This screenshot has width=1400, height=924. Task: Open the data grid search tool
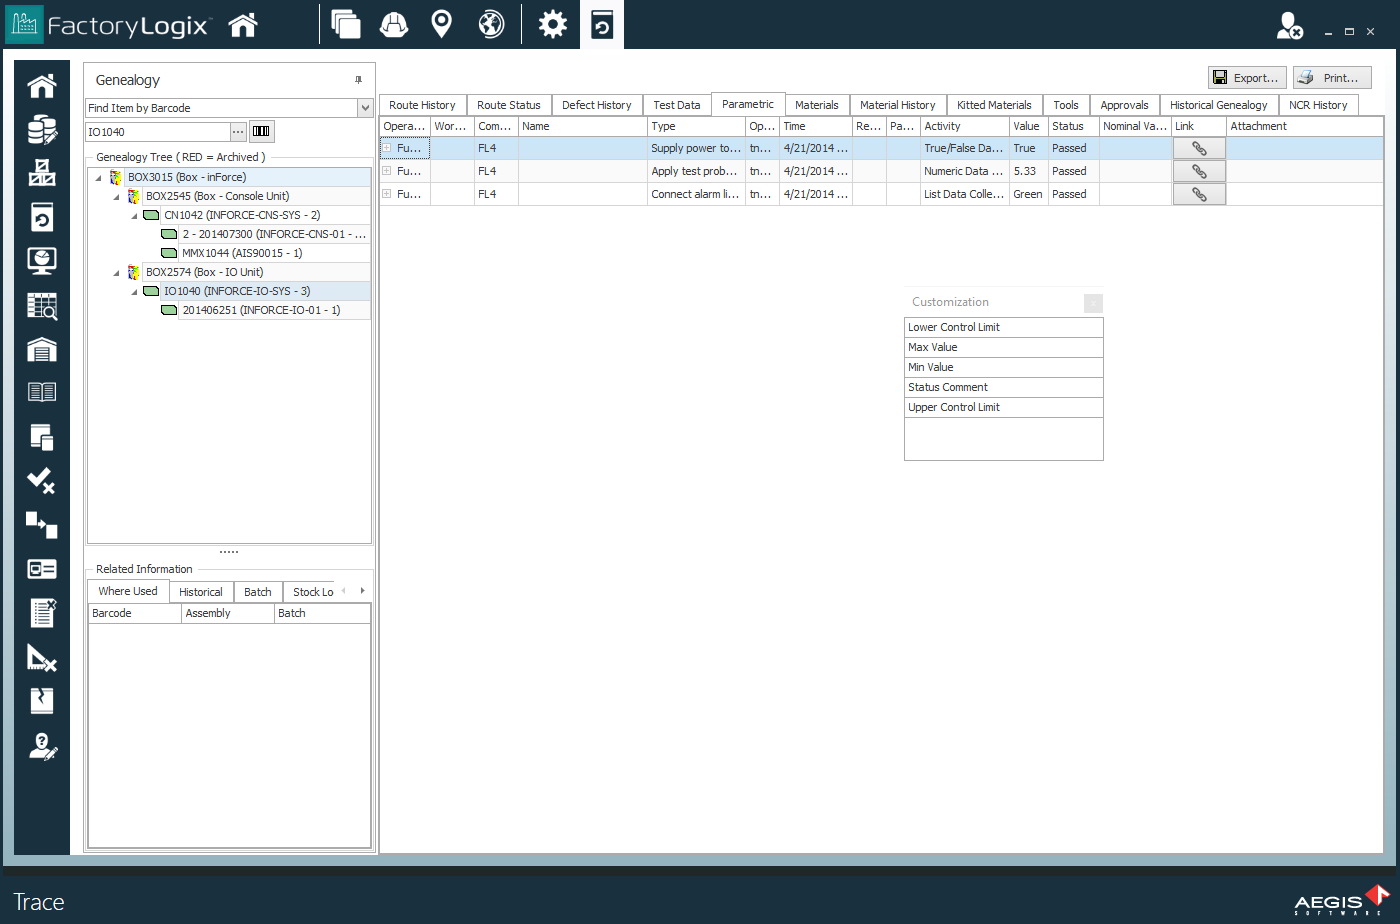pyautogui.click(x=40, y=307)
